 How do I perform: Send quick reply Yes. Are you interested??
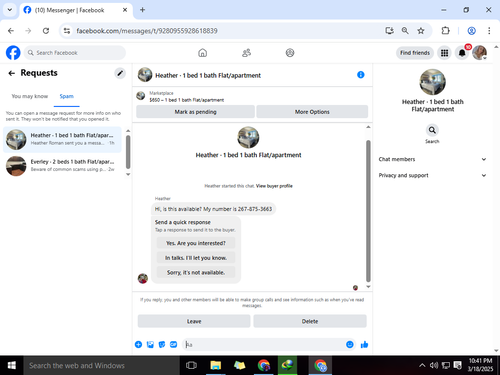196,243
